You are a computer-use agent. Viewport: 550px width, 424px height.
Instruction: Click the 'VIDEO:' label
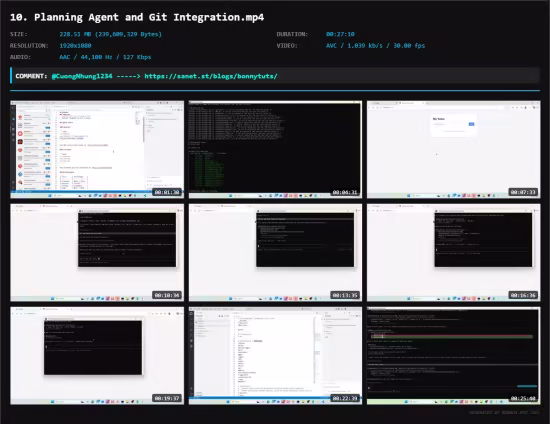pos(287,46)
